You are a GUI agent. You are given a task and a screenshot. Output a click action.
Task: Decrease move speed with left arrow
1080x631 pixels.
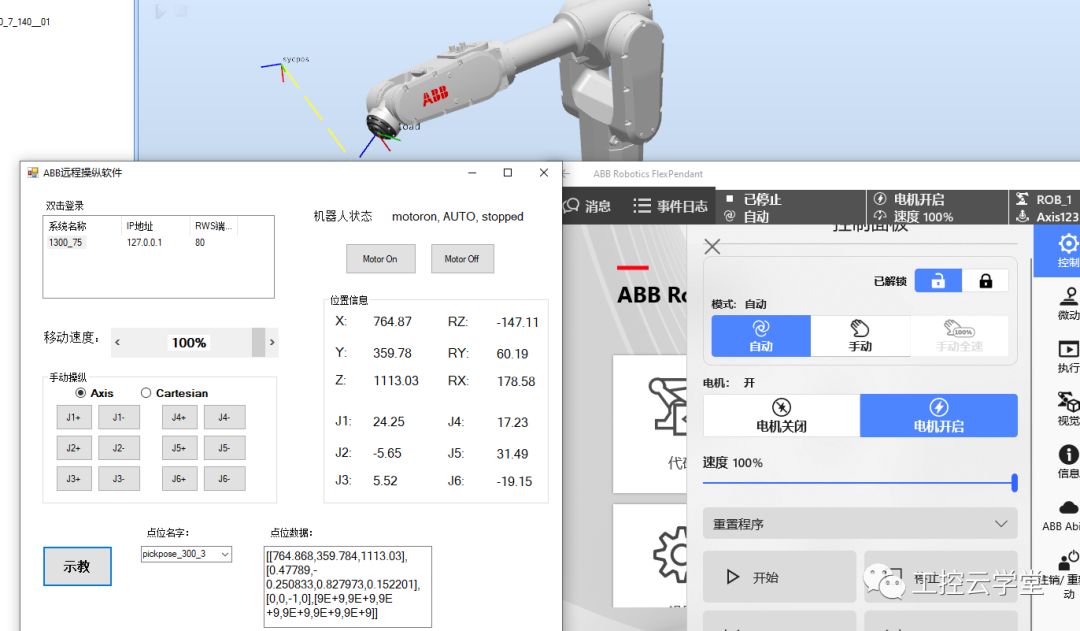point(118,342)
